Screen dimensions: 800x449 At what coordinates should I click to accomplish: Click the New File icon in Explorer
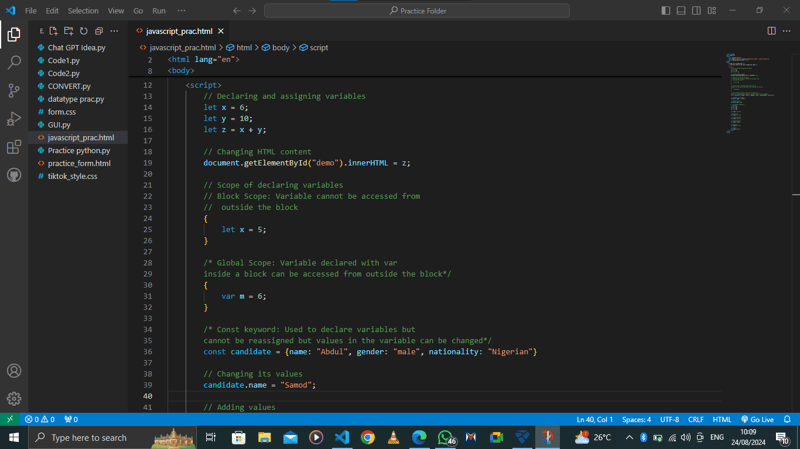pos(53,31)
